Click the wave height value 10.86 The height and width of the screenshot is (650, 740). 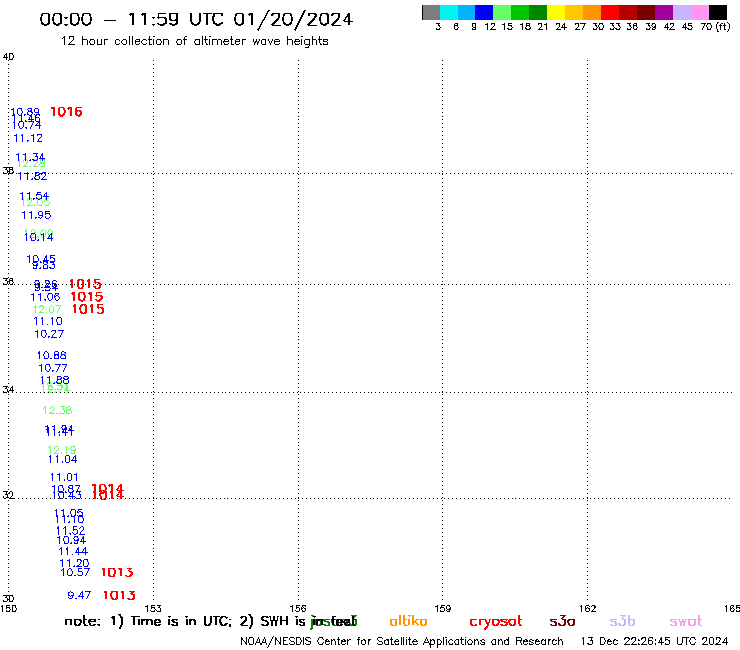[x=52, y=355]
